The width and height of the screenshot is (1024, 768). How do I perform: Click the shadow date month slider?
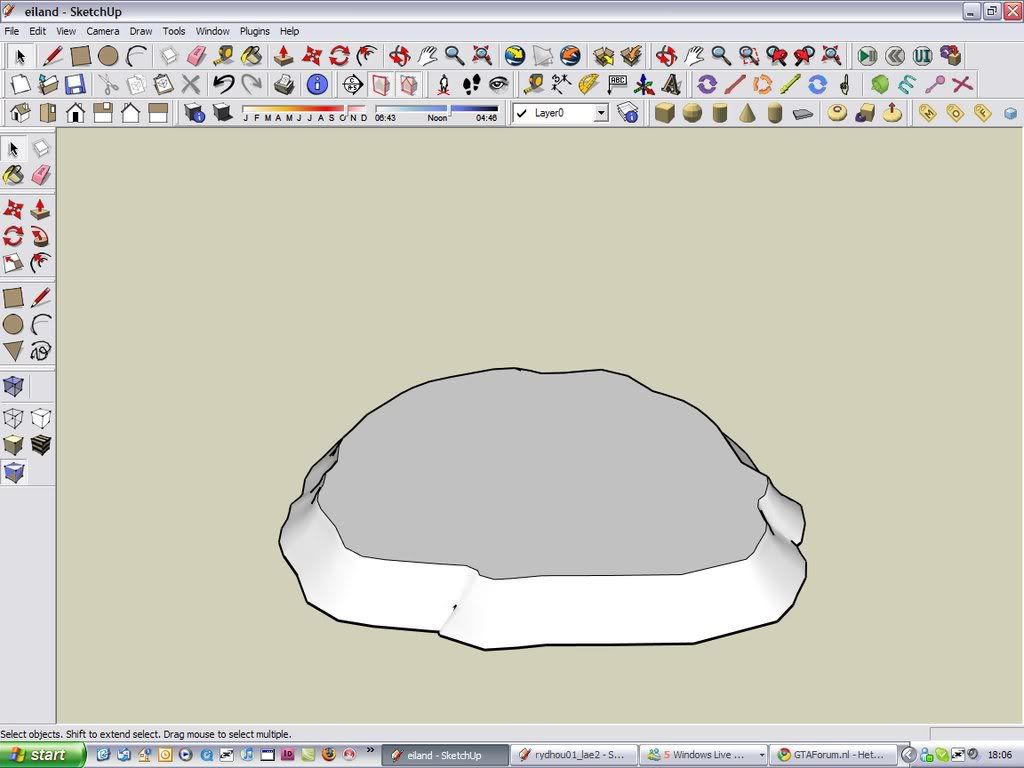point(306,112)
